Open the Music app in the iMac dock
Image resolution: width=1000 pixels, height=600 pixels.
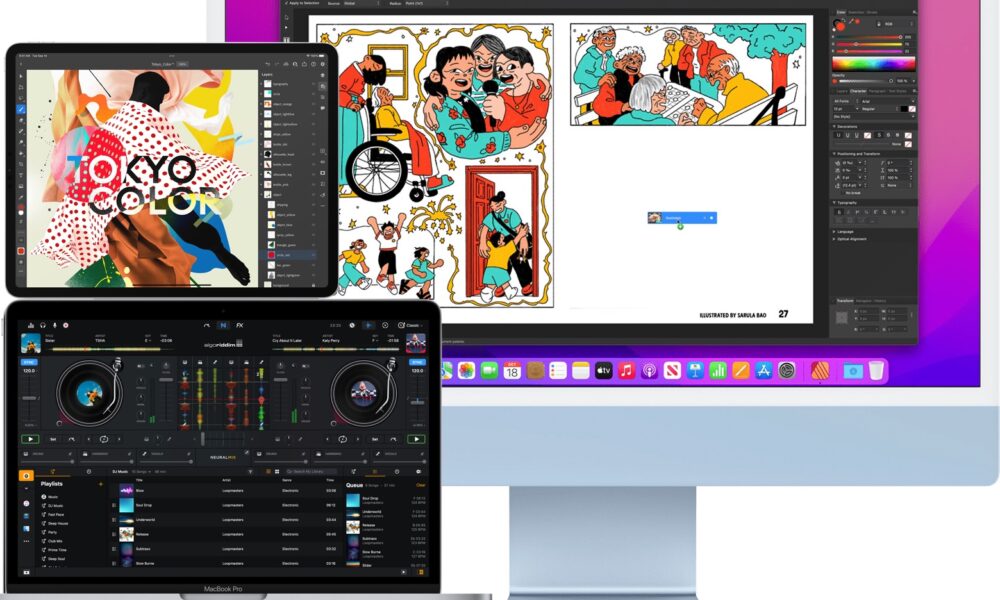pos(626,370)
